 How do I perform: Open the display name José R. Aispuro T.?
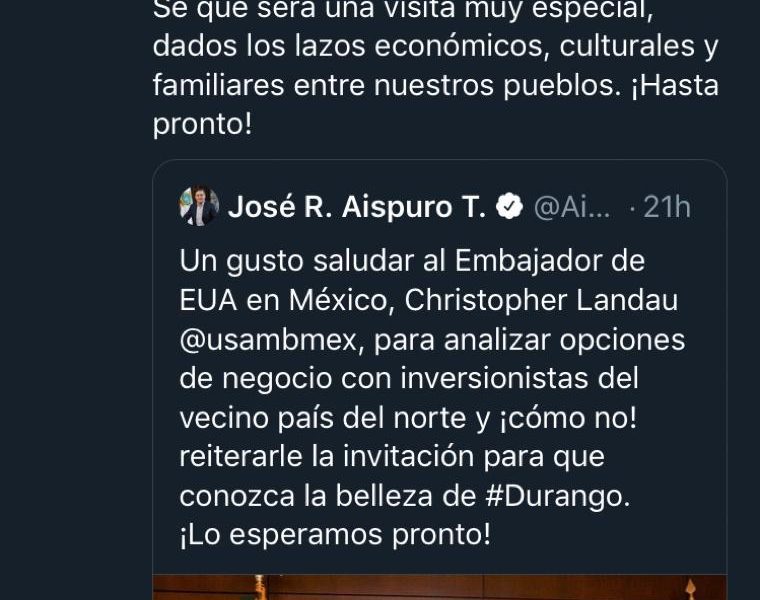[x=357, y=206]
